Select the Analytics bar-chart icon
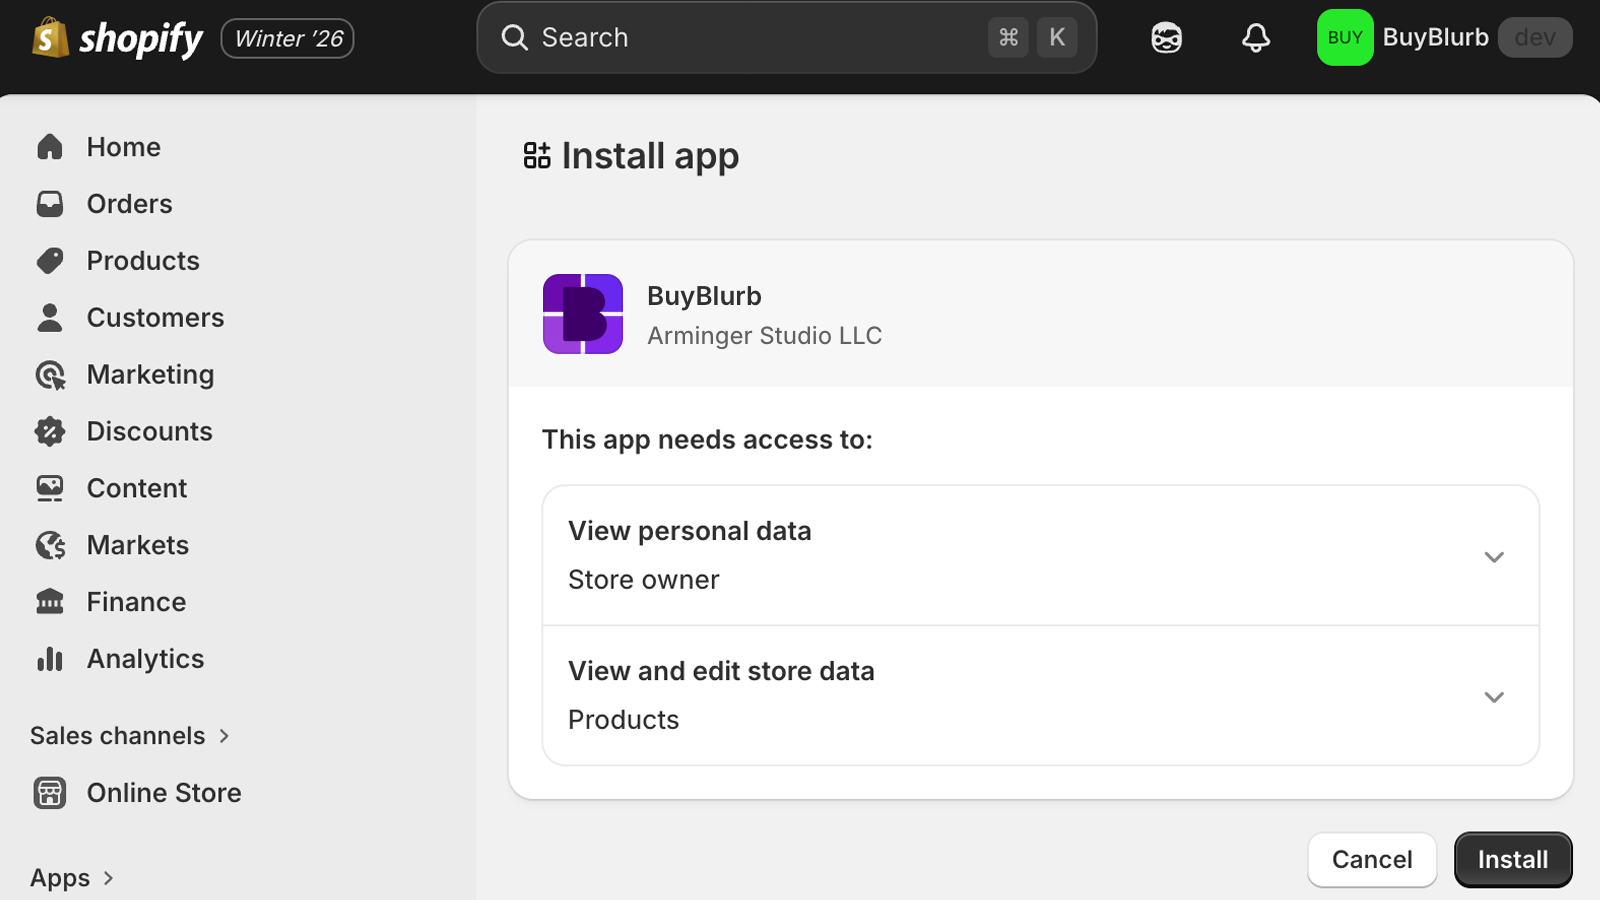The image size is (1600, 900). tap(49, 658)
